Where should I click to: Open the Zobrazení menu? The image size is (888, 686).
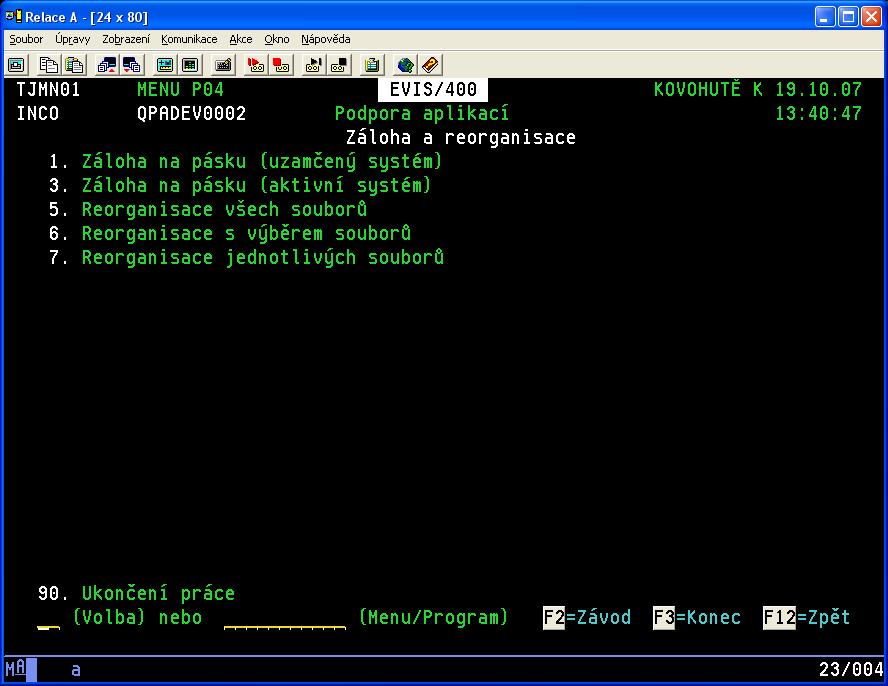(126, 39)
